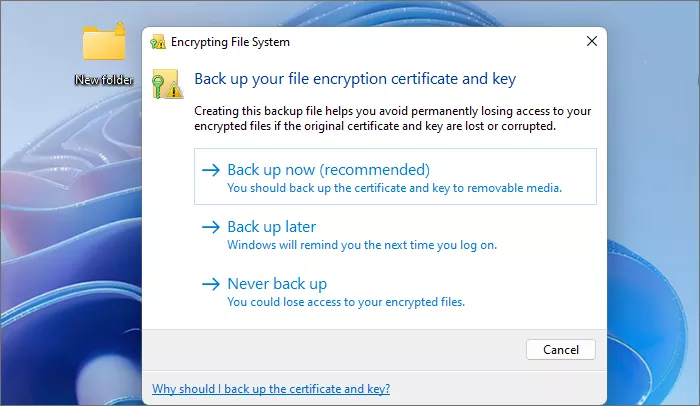Click the 'Encrypting File System' window title
Image resolution: width=700 pixels, height=406 pixels.
click(x=231, y=42)
